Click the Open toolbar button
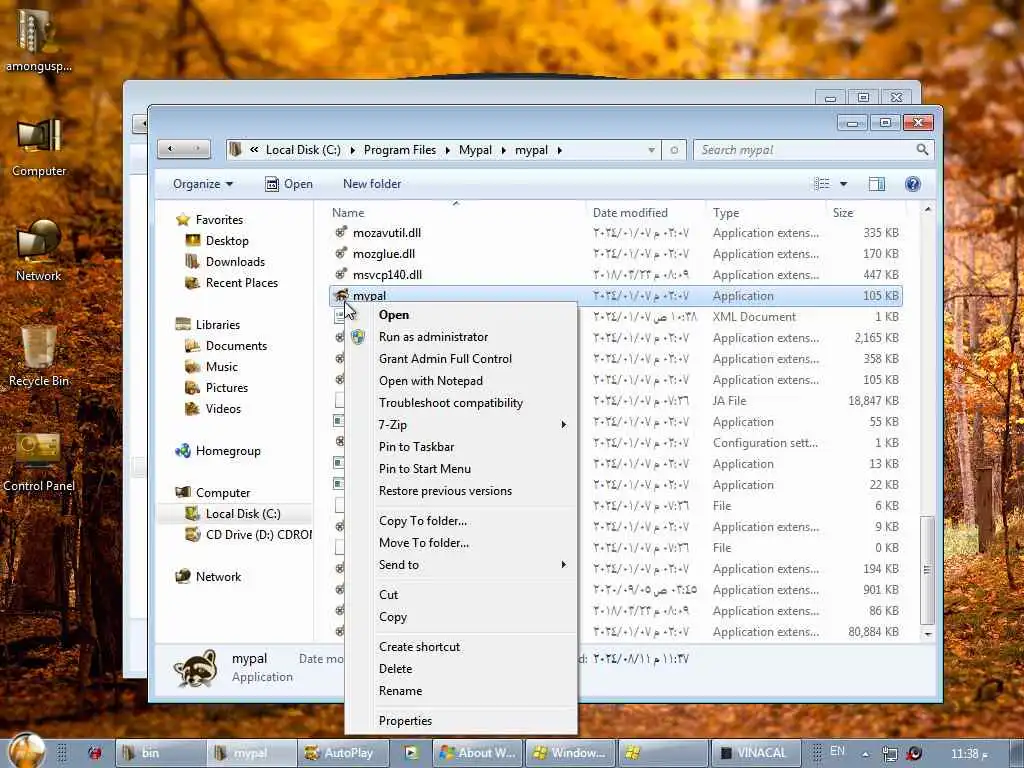The width and height of the screenshot is (1024, 768). (289, 184)
